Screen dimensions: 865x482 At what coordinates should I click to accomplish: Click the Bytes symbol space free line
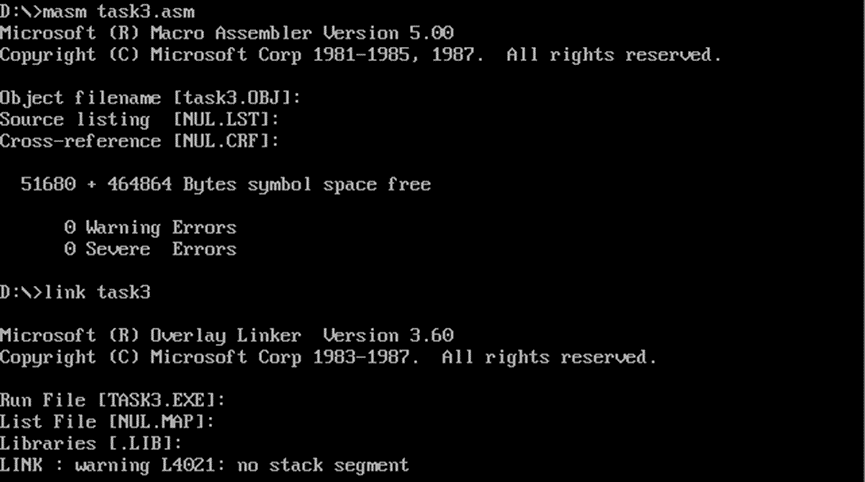[x=226, y=184]
